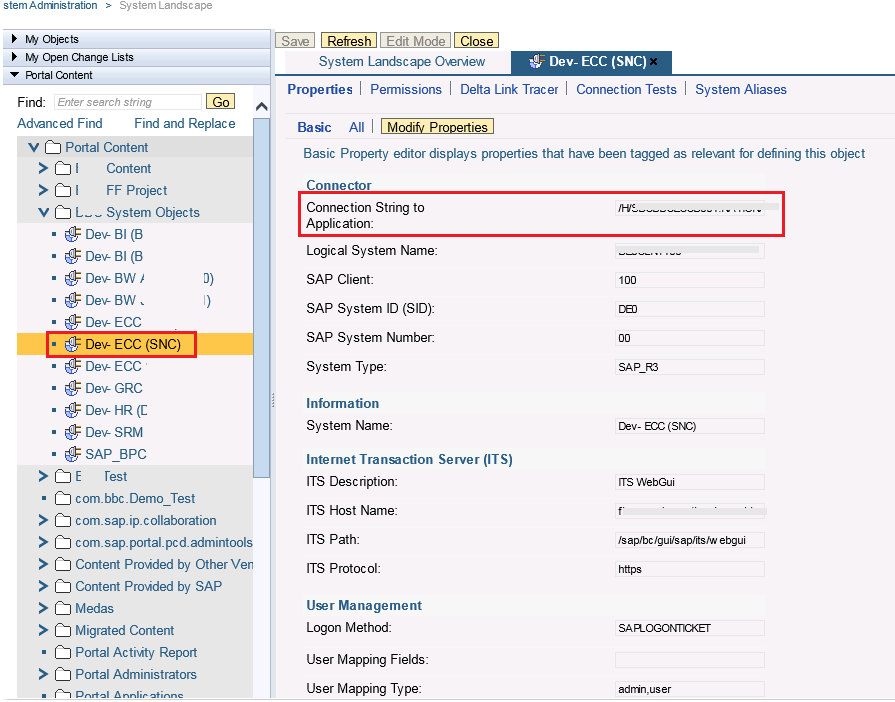The width and height of the screenshot is (895, 702).
Task: Click the SAP Client value field
Action: pos(689,280)
